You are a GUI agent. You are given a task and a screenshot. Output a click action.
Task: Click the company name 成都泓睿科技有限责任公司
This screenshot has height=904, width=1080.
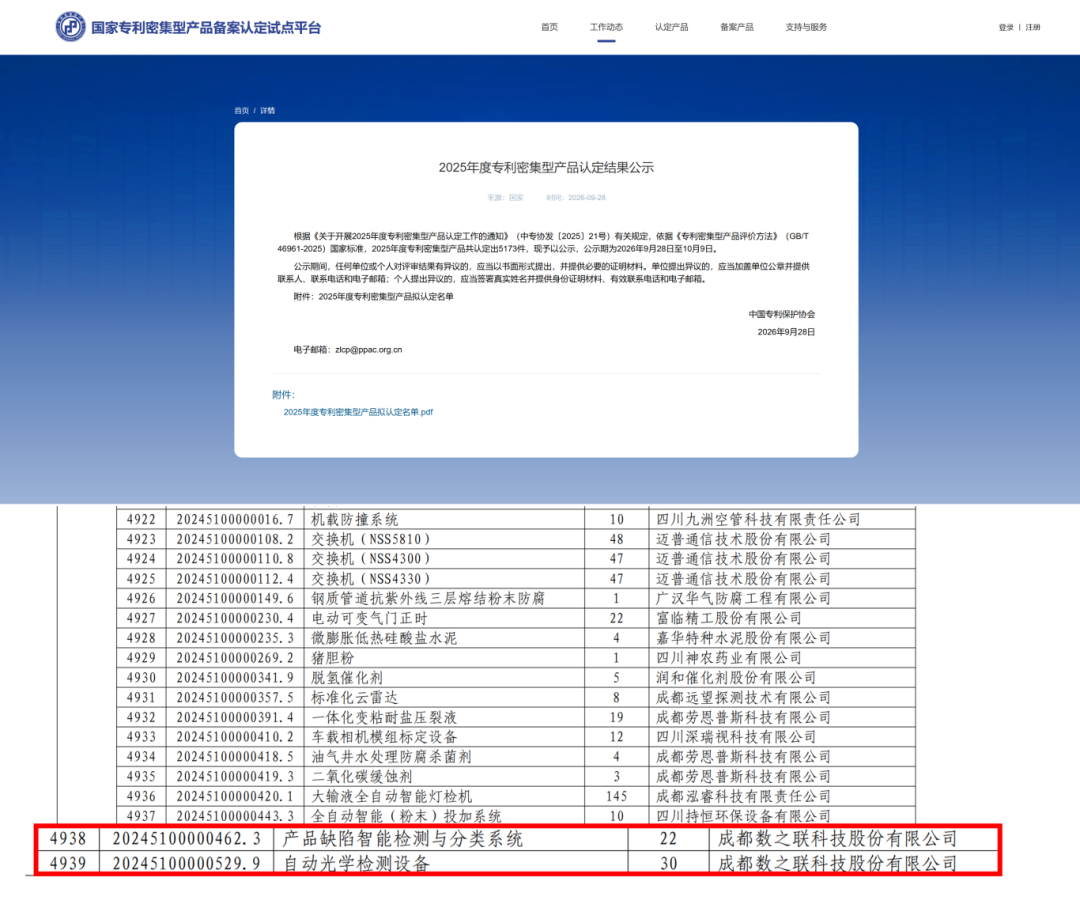point(743,797)
